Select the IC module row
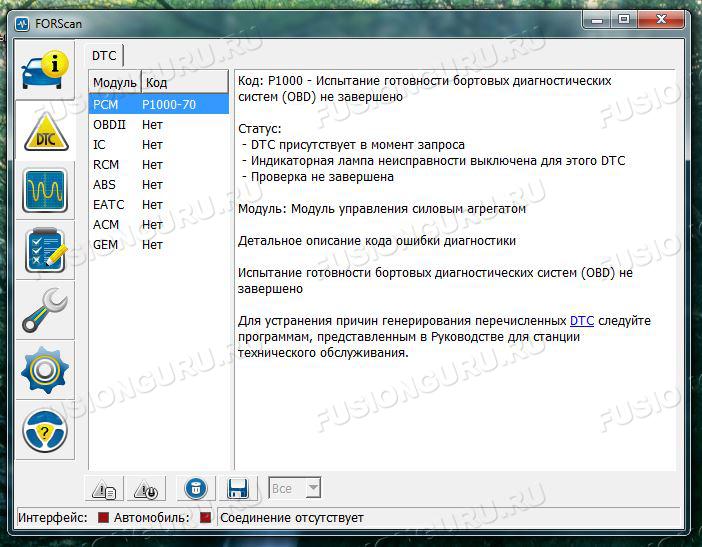The width and height of the screenshot is (702, 547). tap(158, 145)
